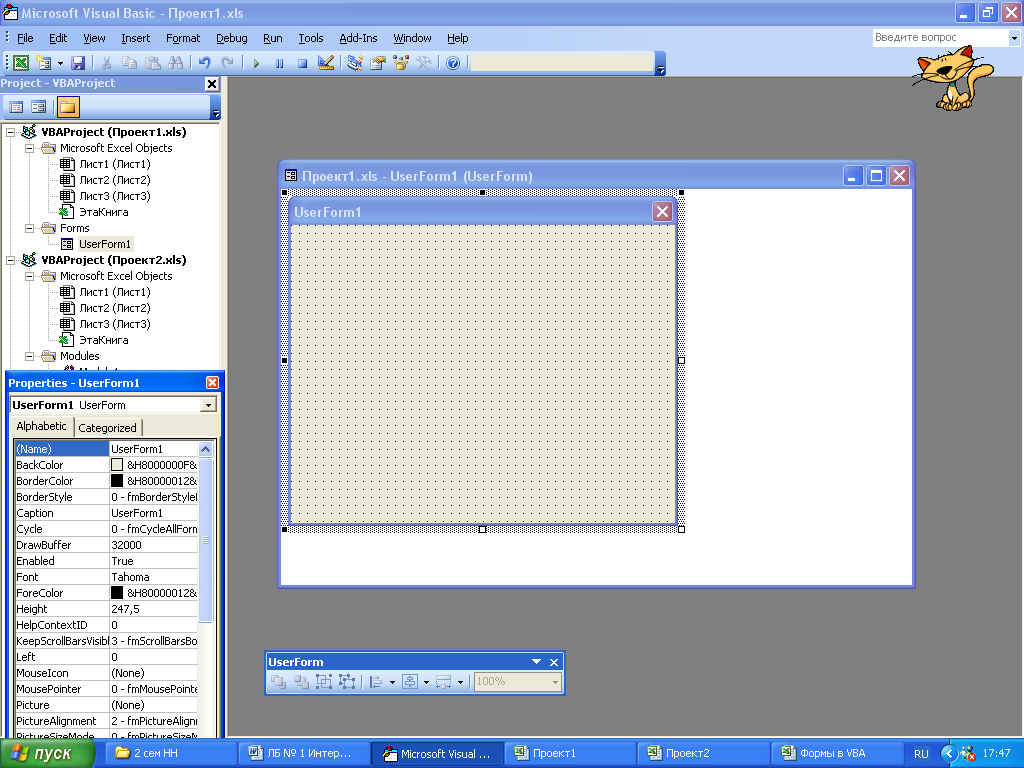Image resolution: width=1024 pixels, height=768 pixels.
Task: Click the BackColor color swatch value
Action: [x=117, y=465]
